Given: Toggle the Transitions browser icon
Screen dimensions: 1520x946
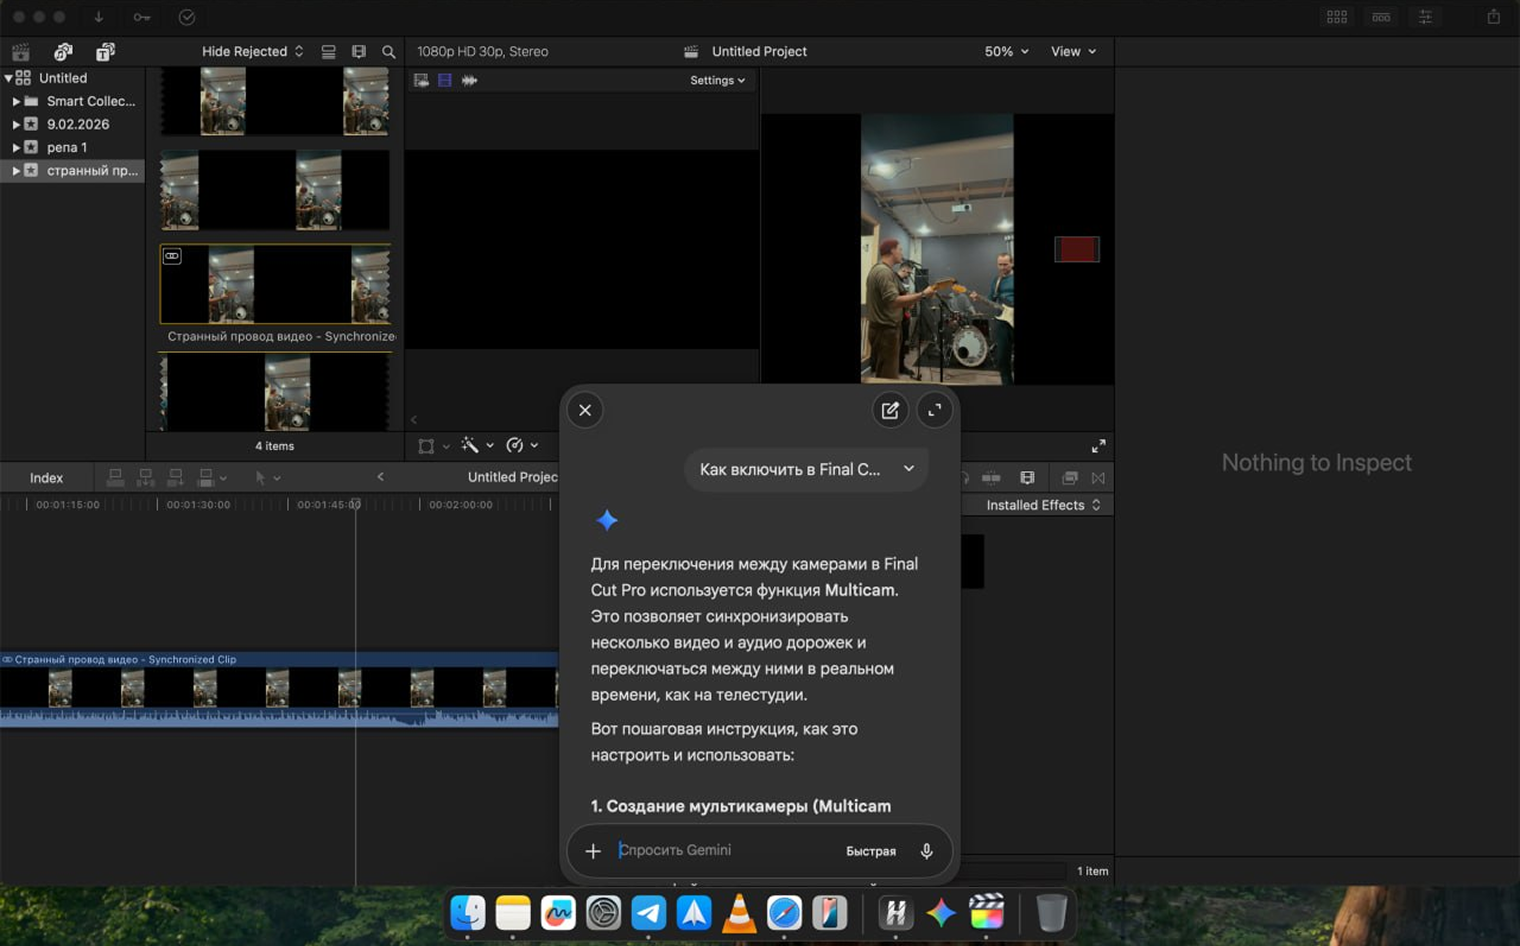Looking at the screenshot, I should coord(1099,478).
